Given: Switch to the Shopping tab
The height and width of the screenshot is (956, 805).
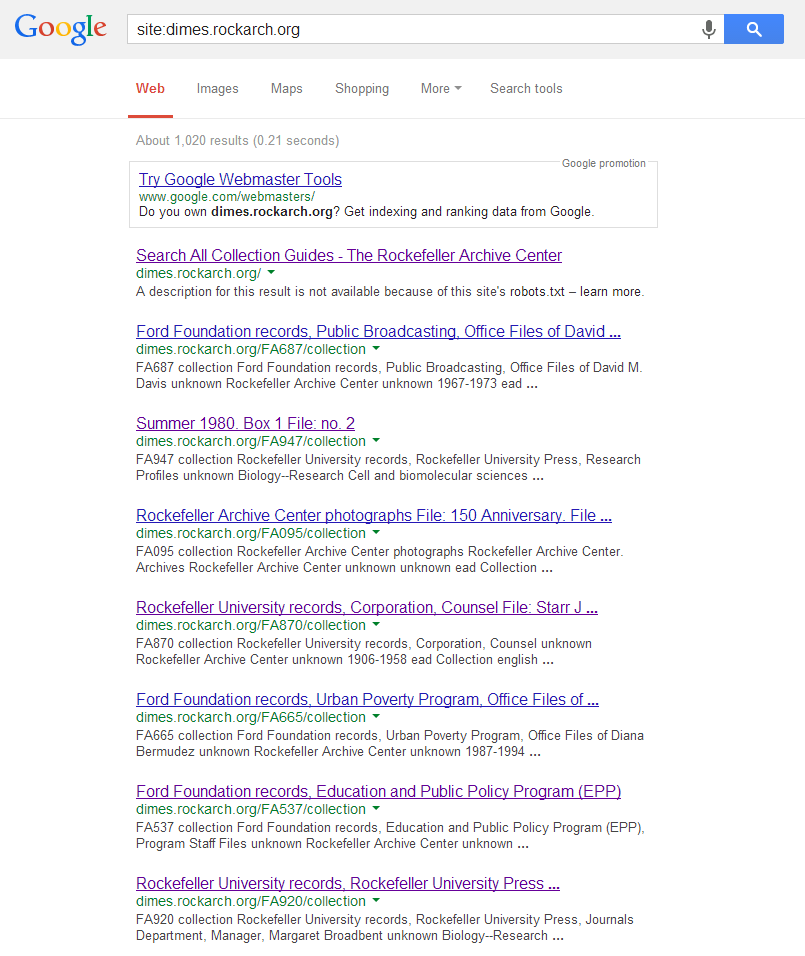Looking at the screenshot, I should (x=362, y=88).
